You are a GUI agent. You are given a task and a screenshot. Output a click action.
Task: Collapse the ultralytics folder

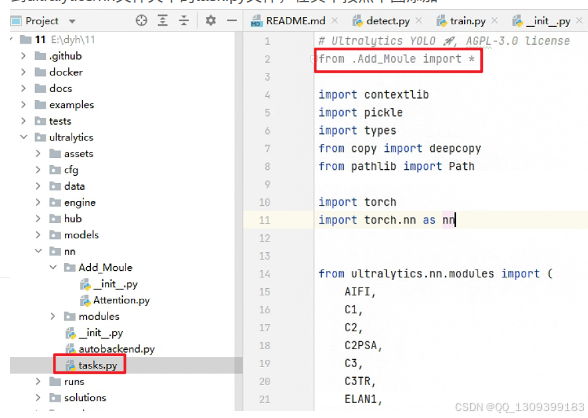(x=24, y=137)
